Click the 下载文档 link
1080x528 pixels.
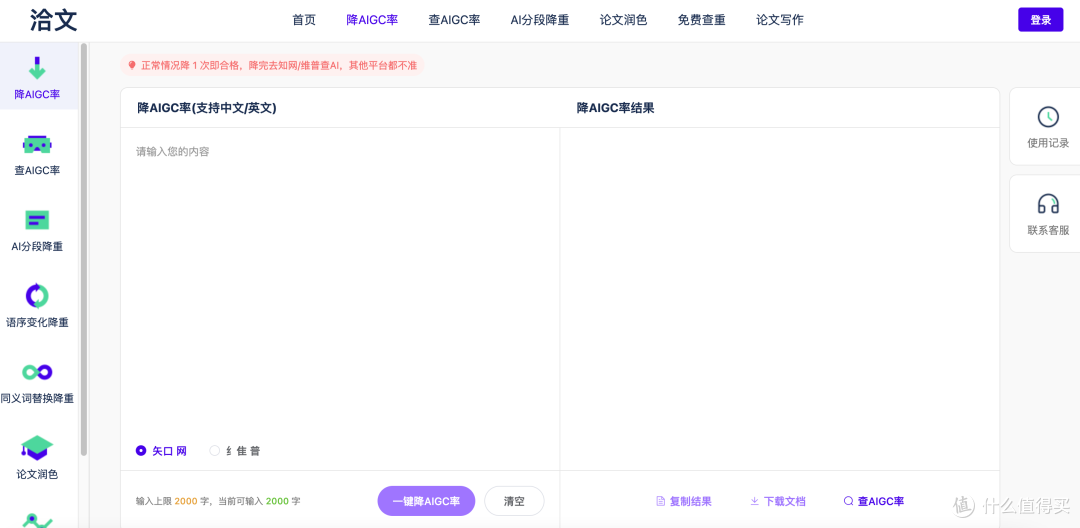click(778, 501)
